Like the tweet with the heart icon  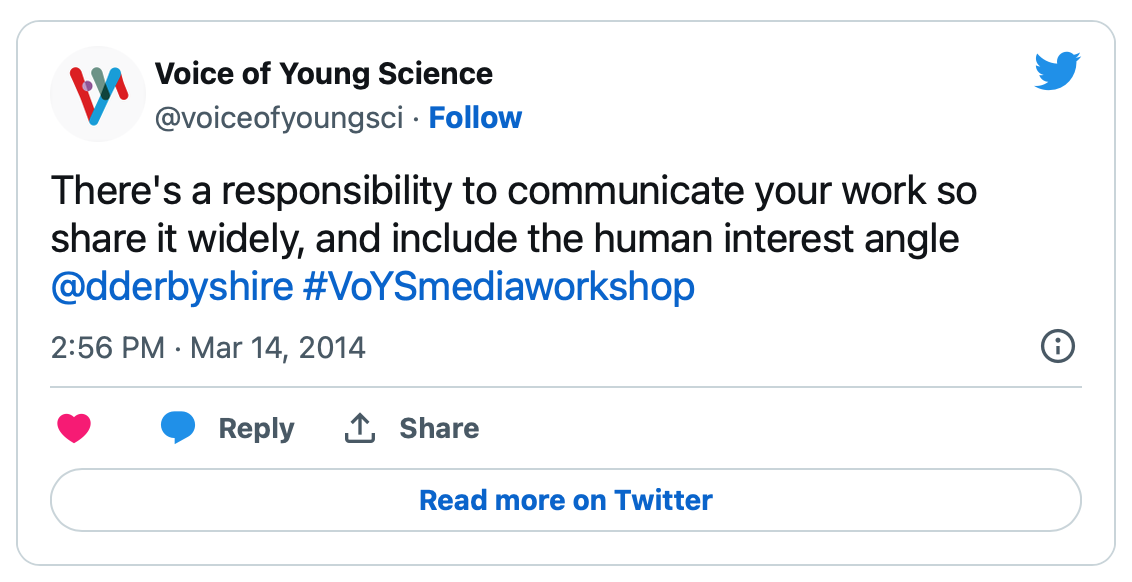tap(74, 428)
